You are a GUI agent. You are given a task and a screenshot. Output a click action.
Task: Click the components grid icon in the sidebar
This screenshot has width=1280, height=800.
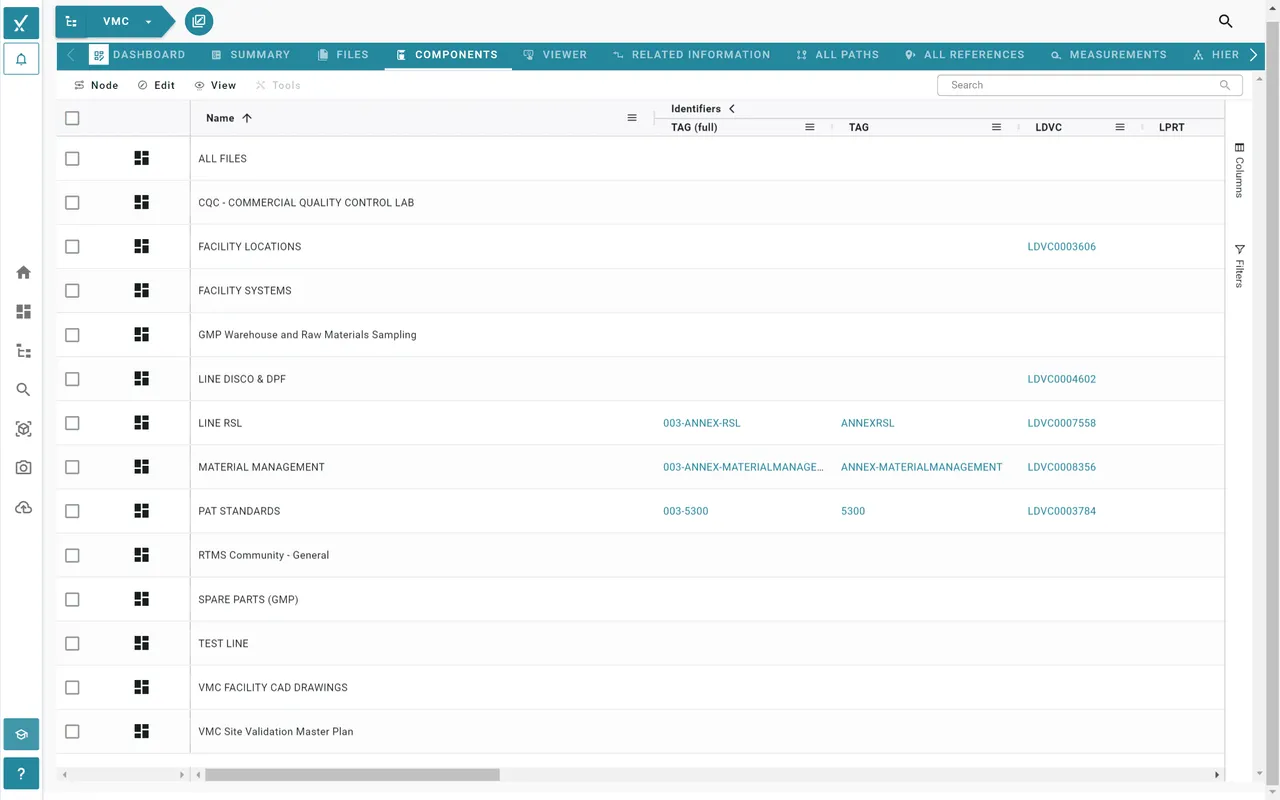(23, 311)
